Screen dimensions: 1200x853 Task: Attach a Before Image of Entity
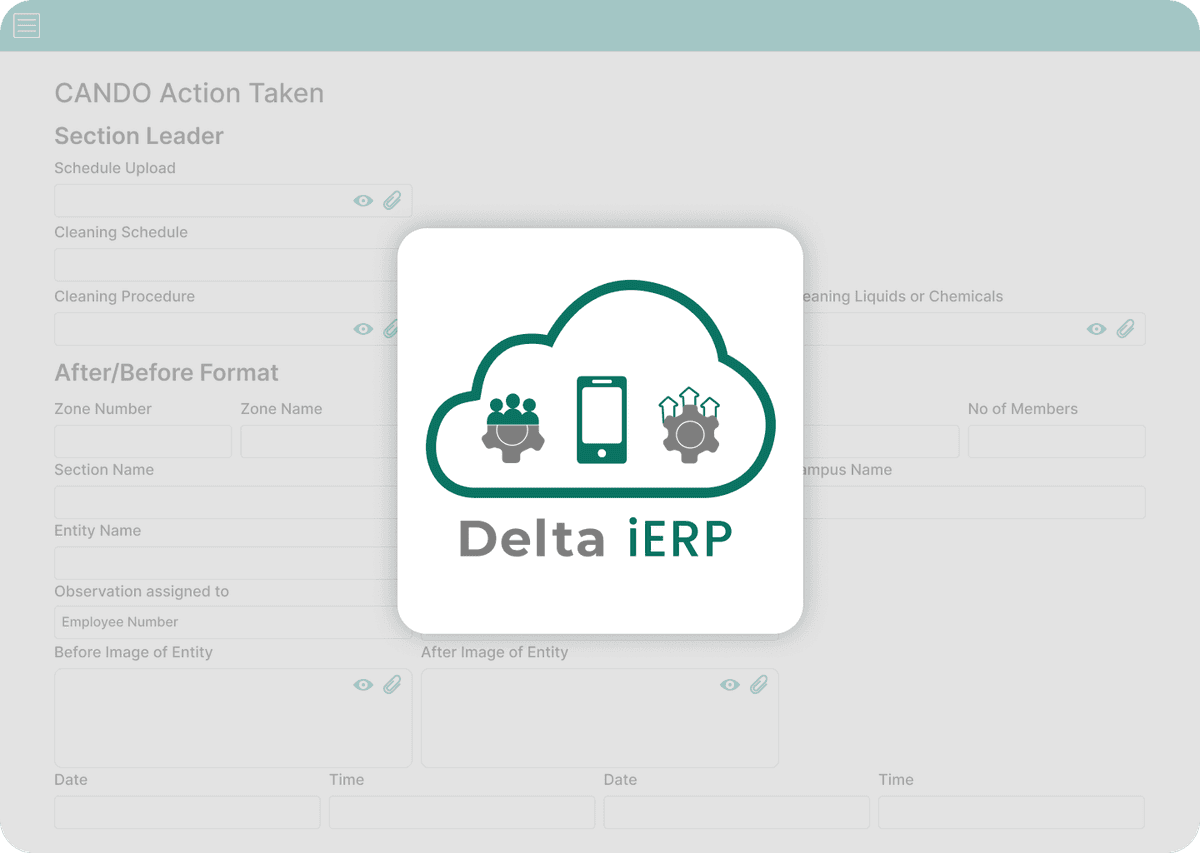(x=392, y=685)
